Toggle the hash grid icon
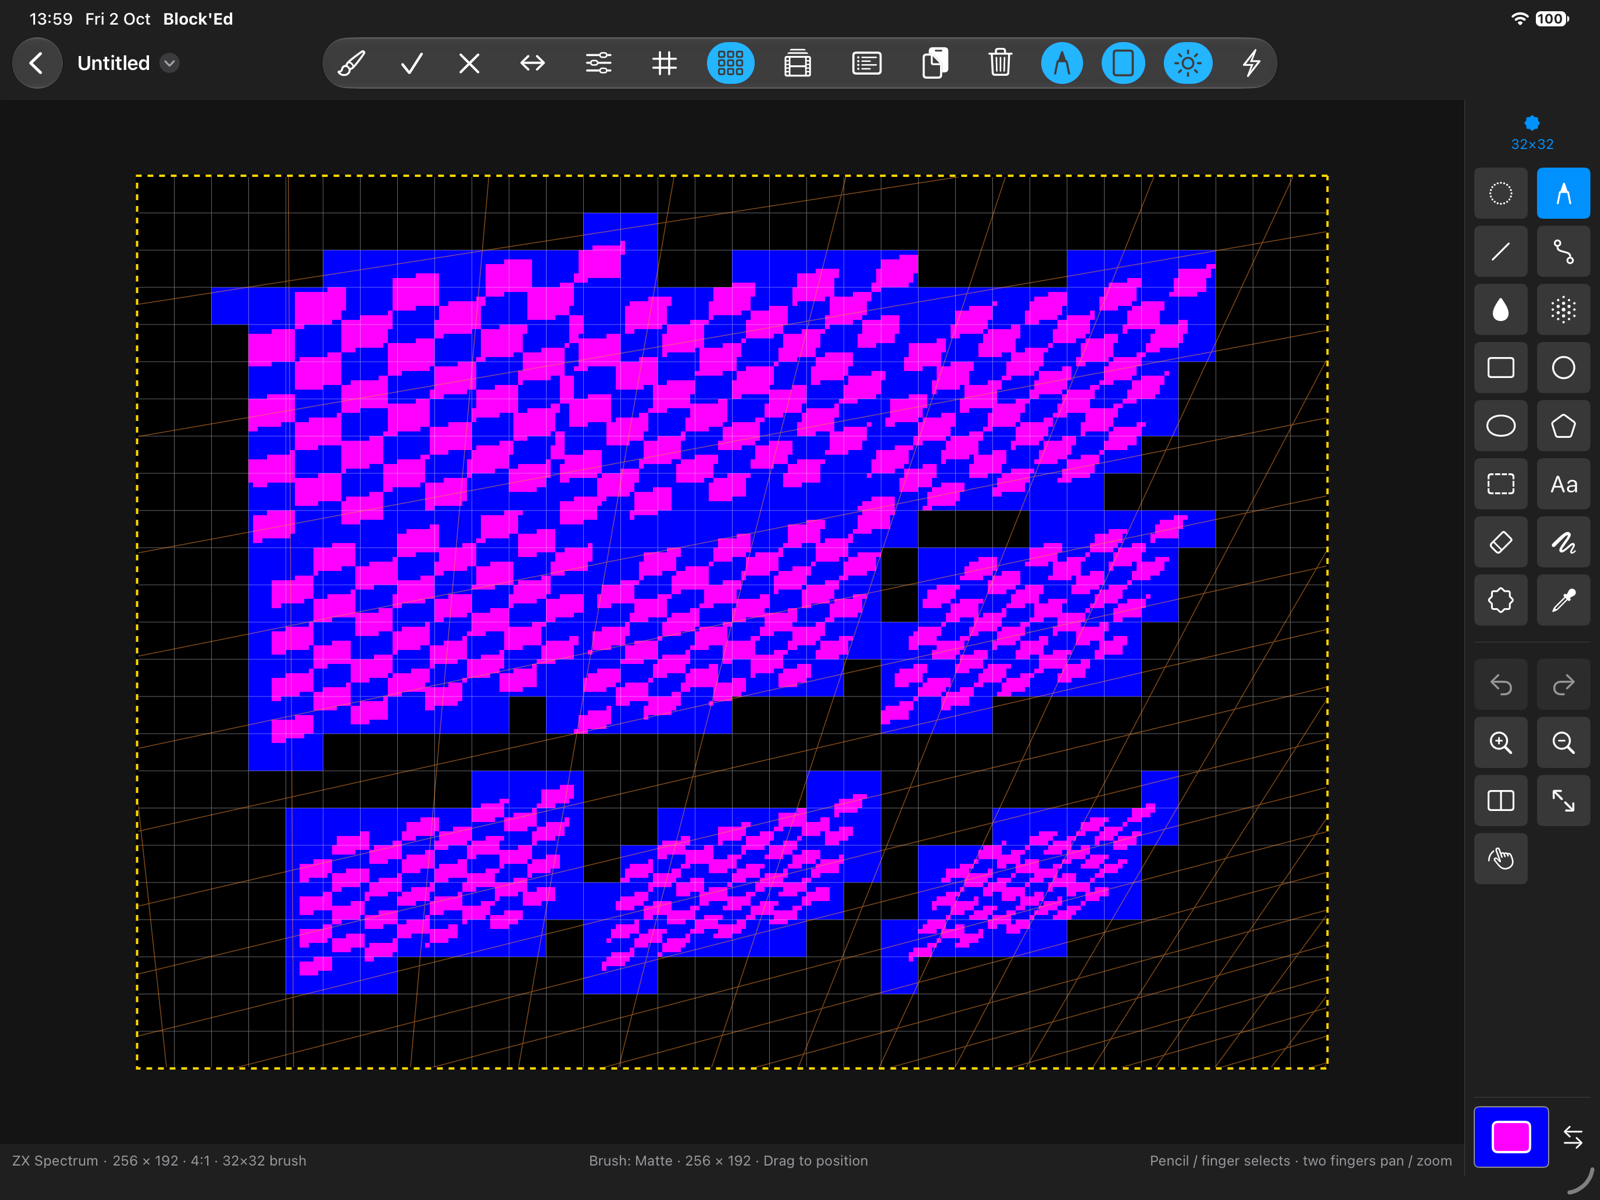 [x=664, y=63]
